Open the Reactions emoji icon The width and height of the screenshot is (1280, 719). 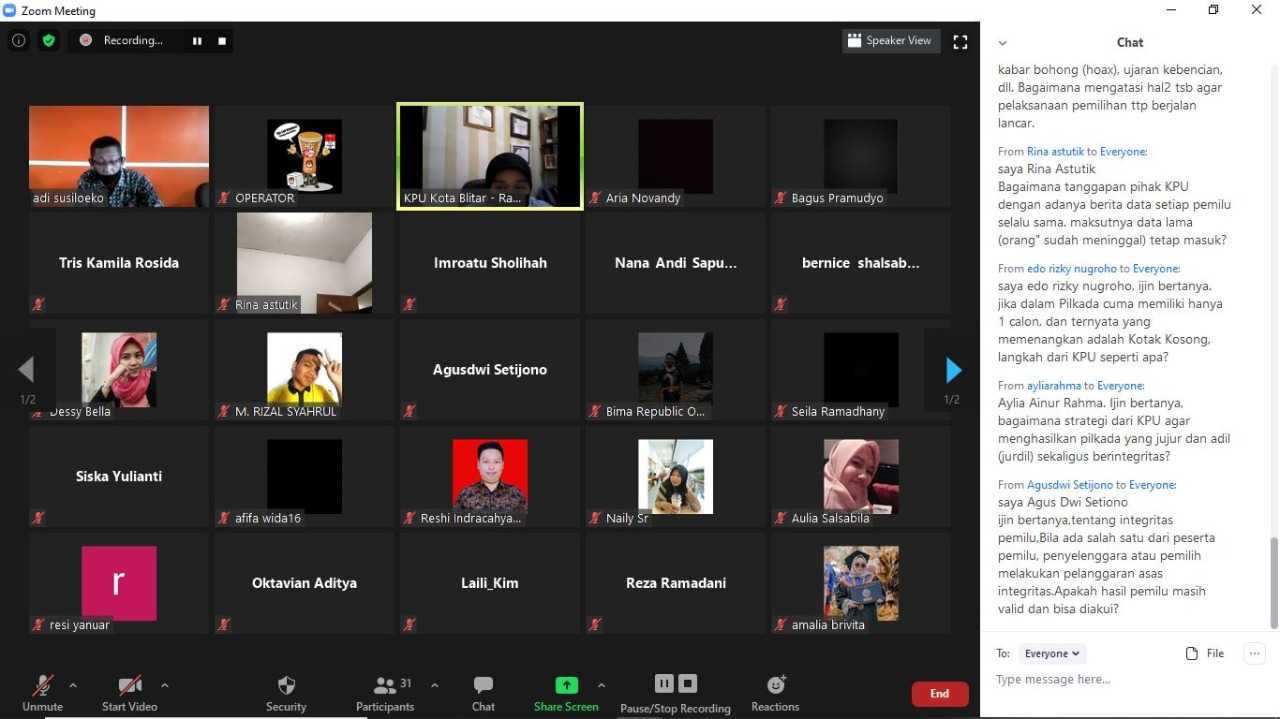click(775, 685)
